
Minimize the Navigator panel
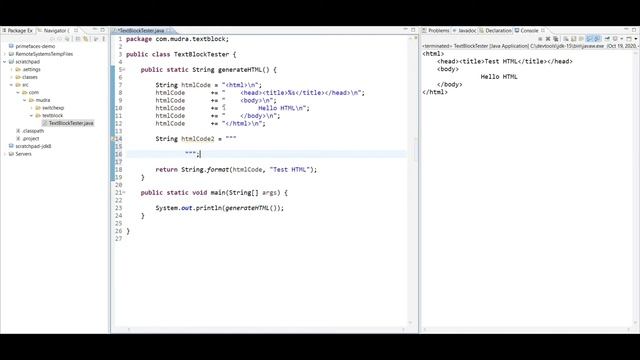pyautogui.click(x=95, y=30)
